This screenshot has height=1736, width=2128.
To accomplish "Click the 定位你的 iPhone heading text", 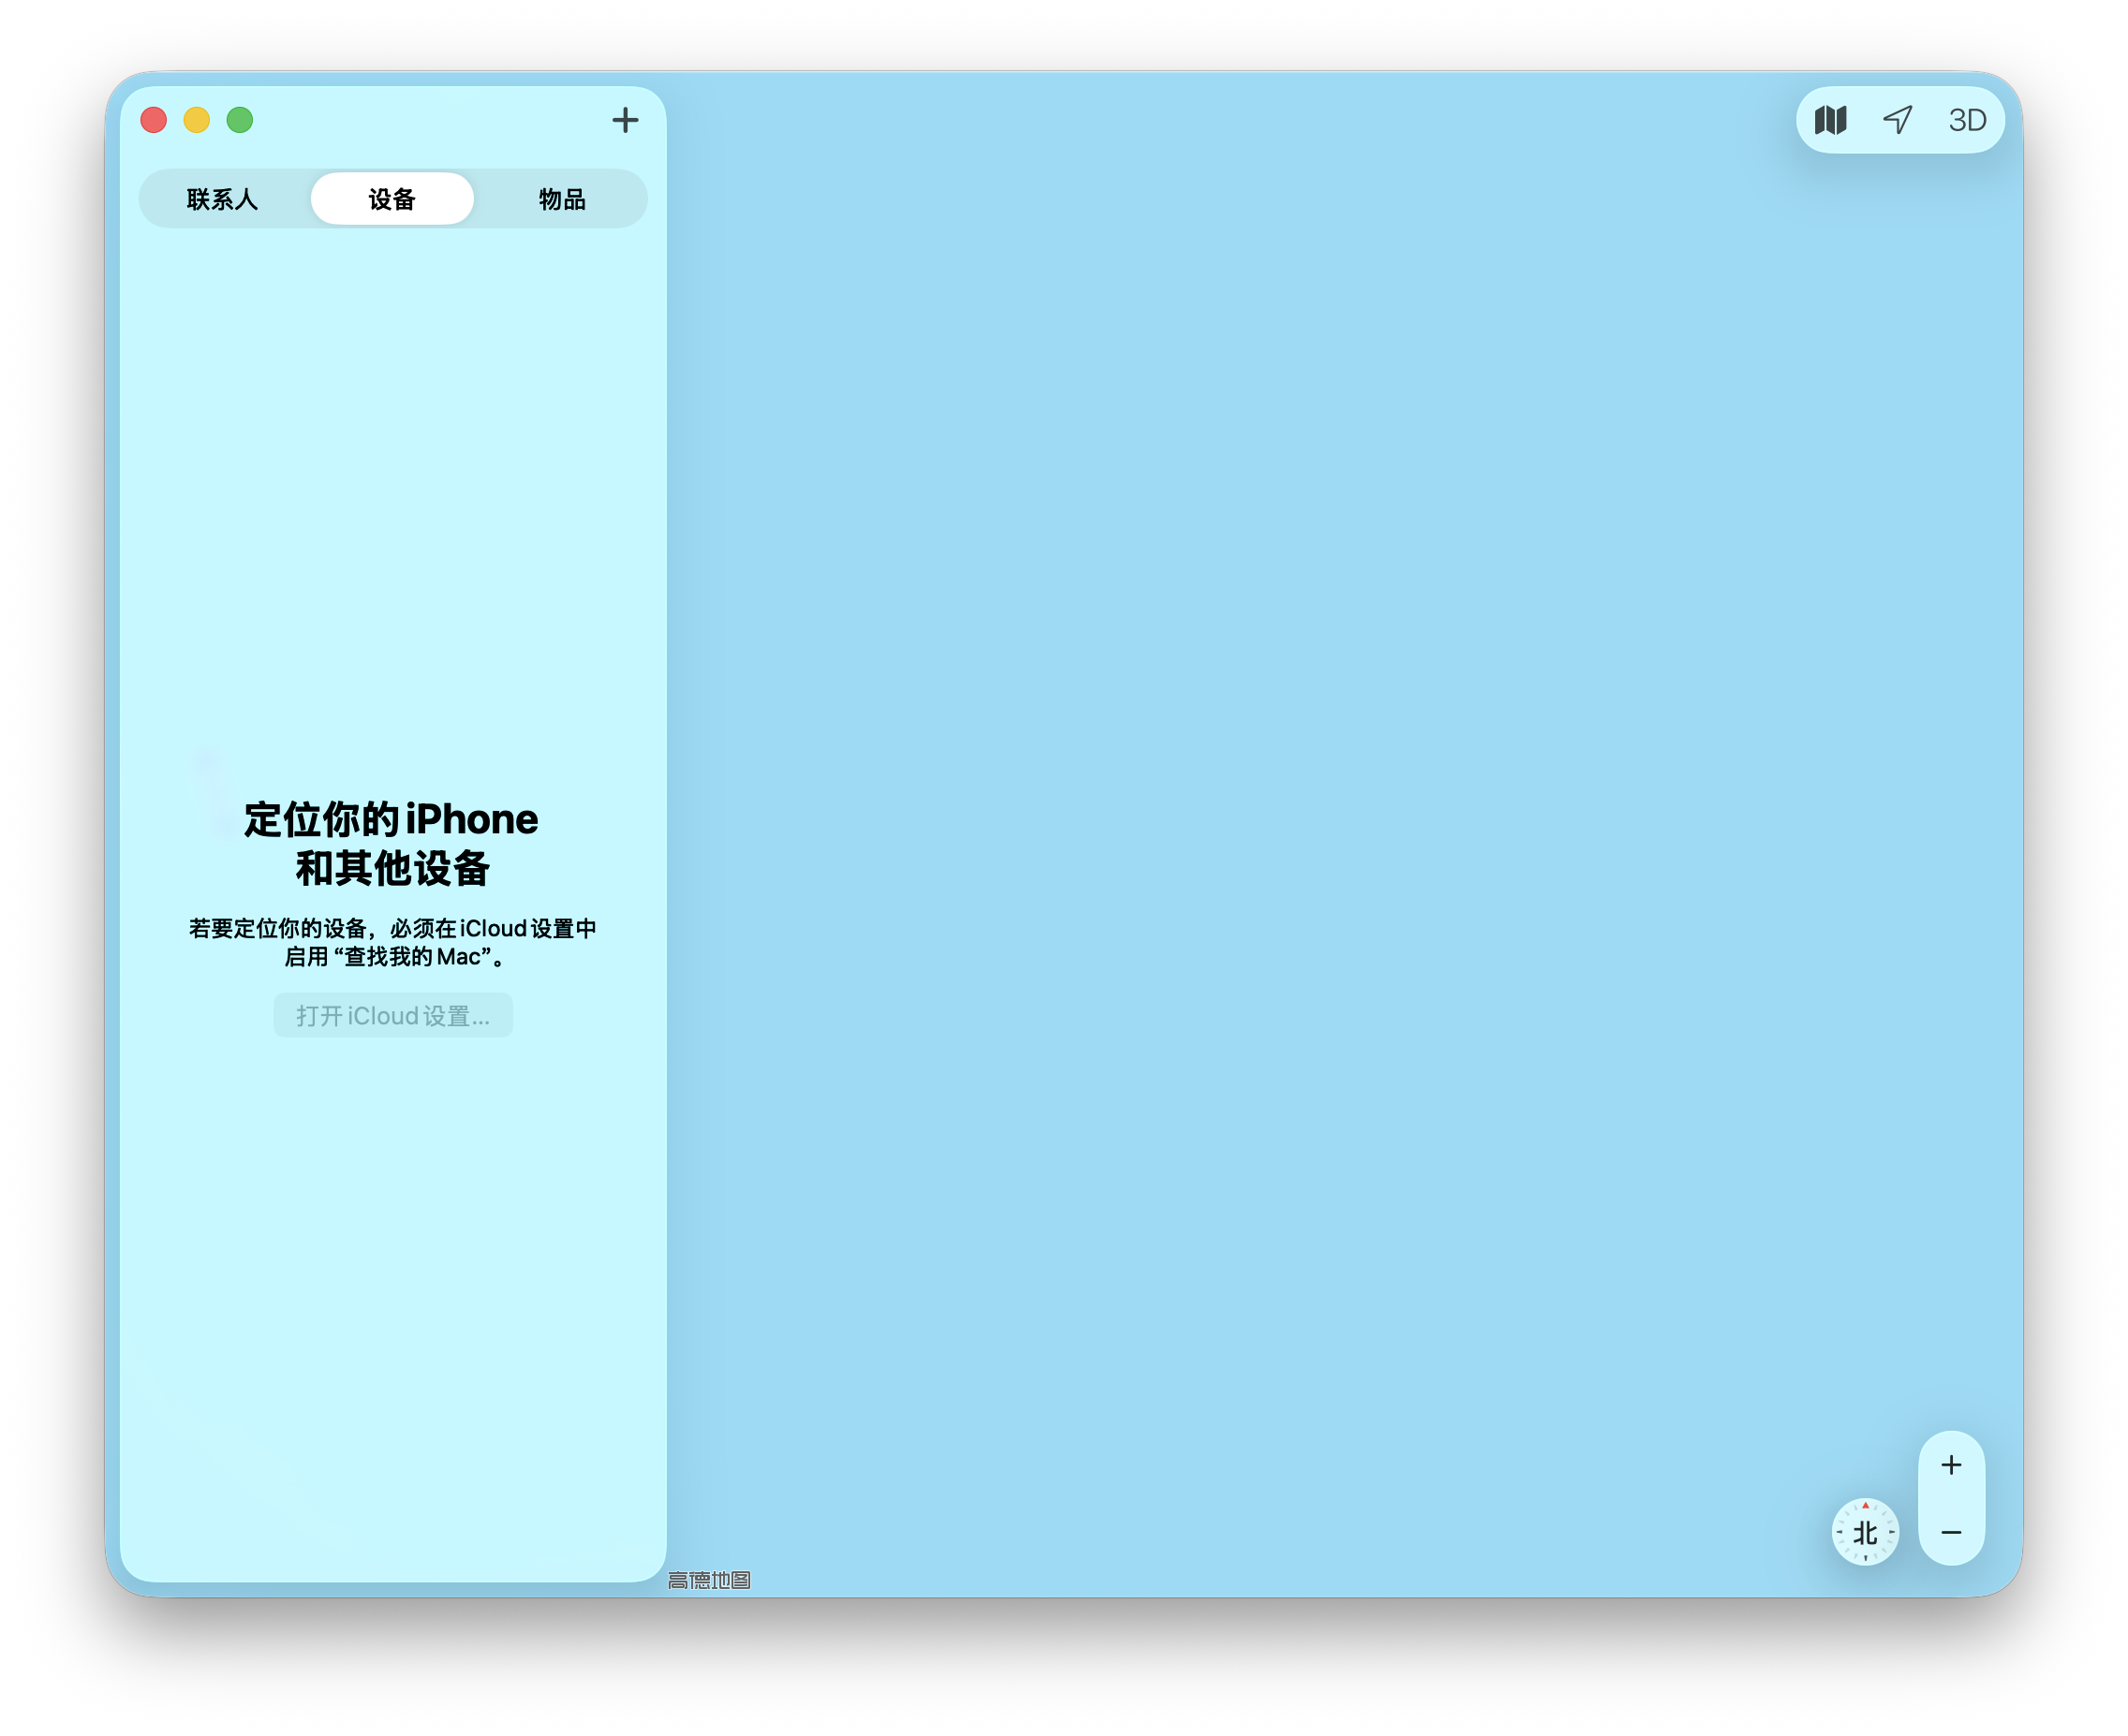I will coord(391,819).
